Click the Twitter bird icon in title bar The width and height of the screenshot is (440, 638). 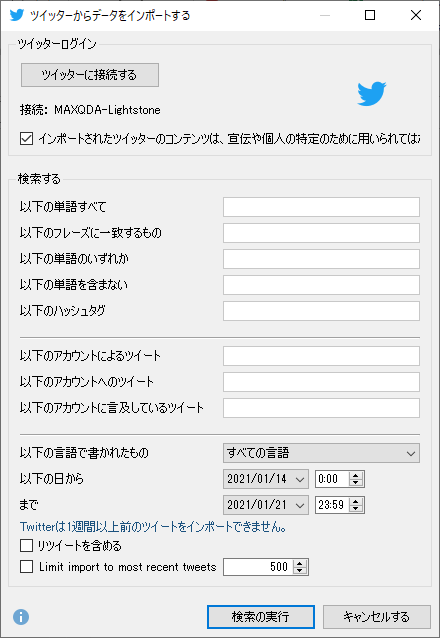pyautogui.click(x=17, y=15)
